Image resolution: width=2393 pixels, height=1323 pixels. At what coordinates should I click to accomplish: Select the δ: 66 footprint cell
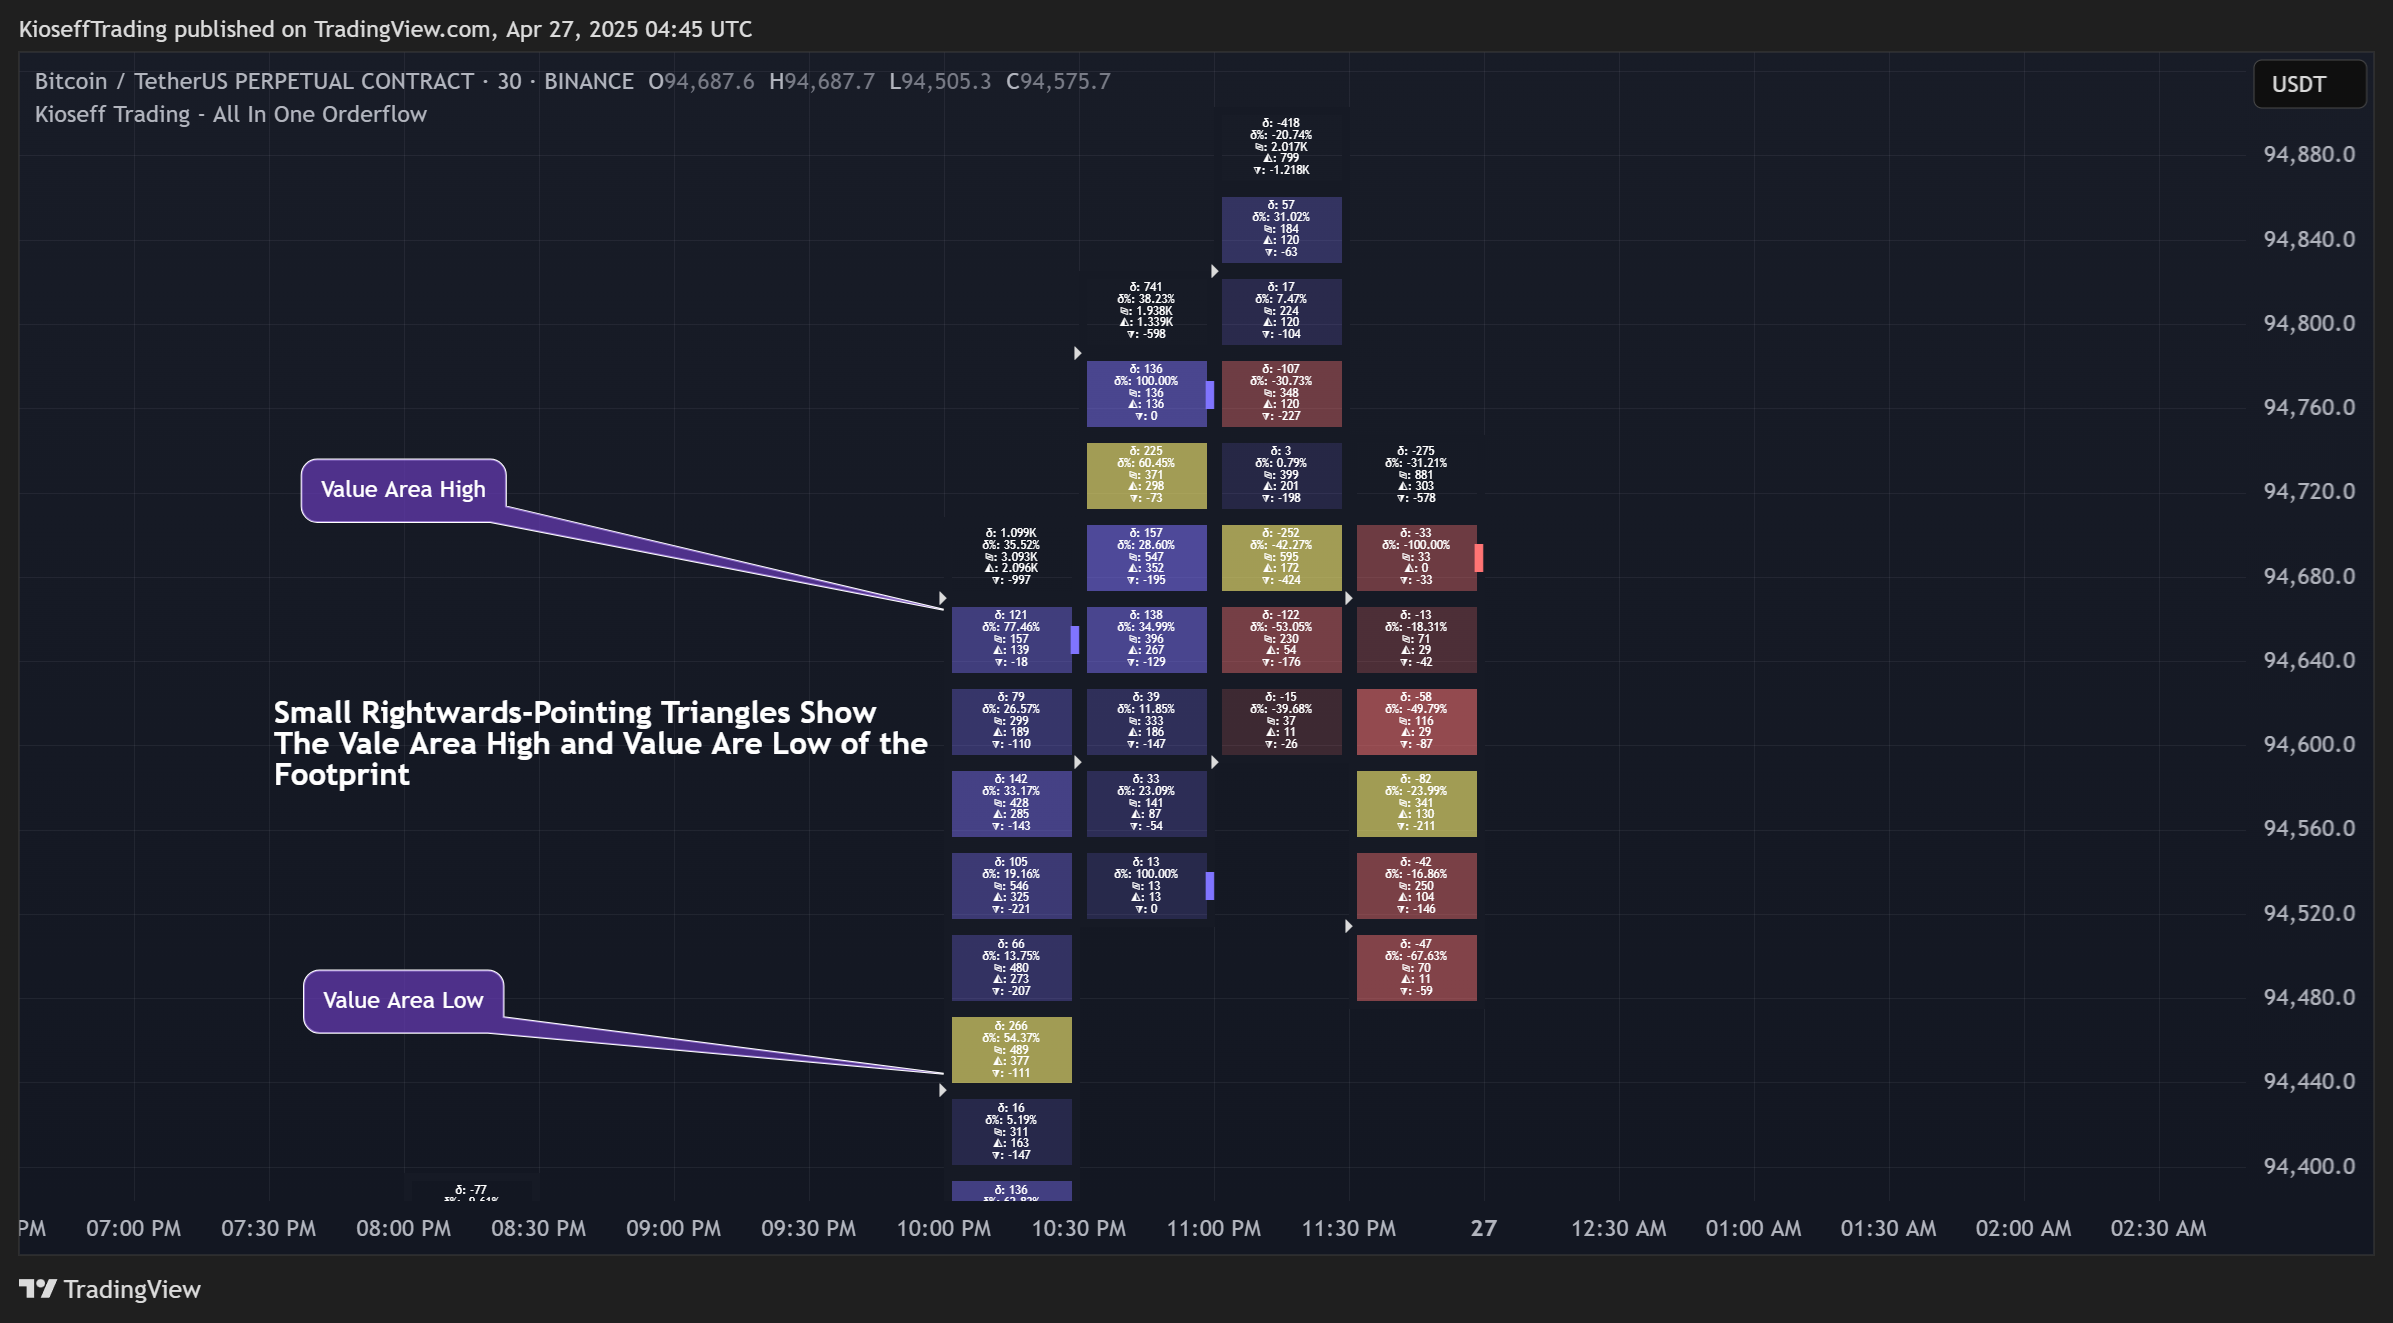(1011, 968)
